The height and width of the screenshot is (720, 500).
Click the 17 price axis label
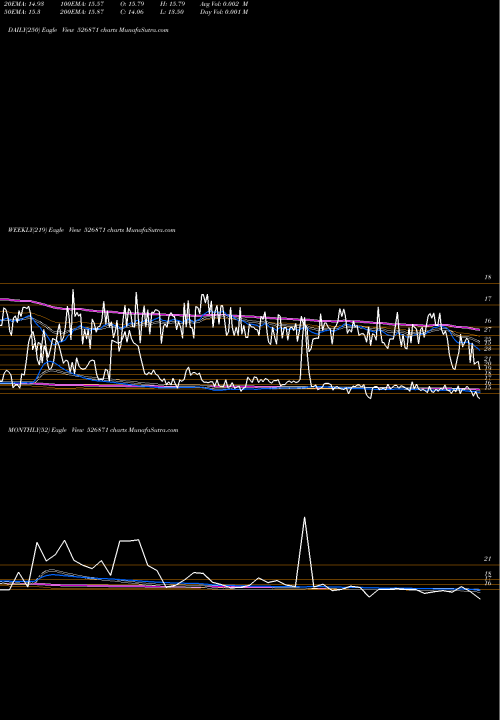(x=488, y=299)
